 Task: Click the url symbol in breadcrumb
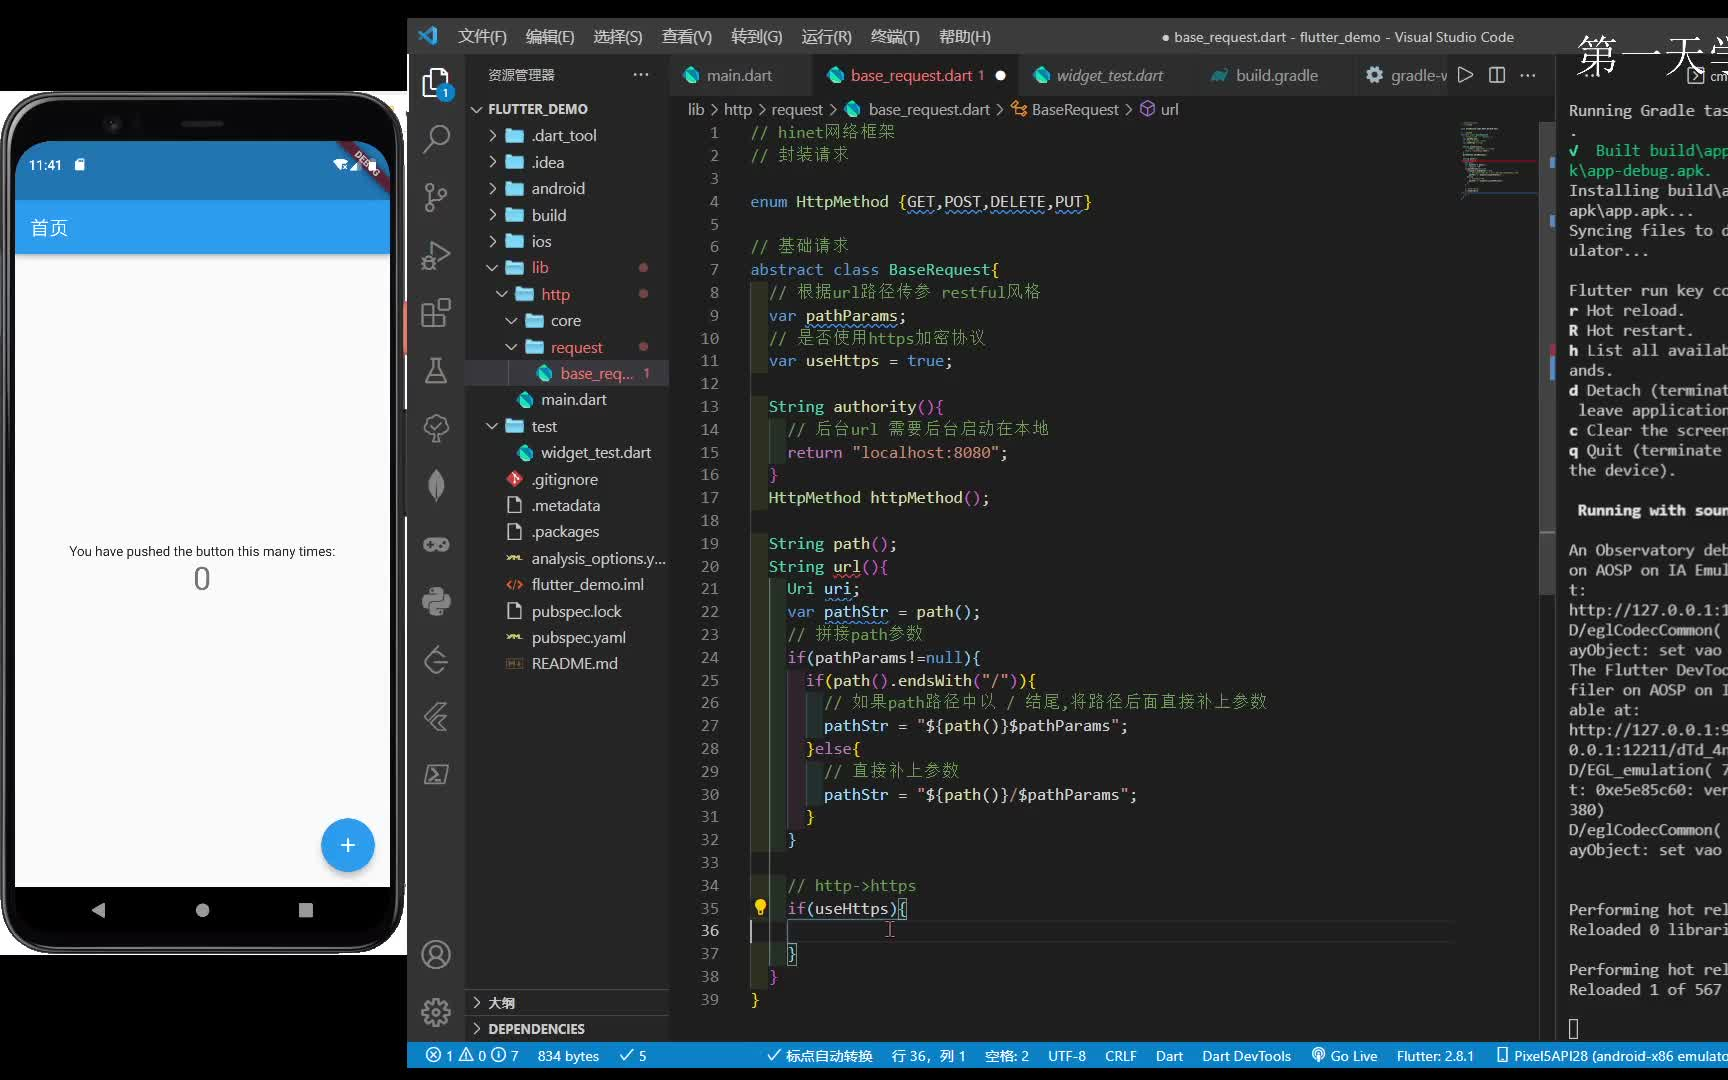[x=1159, y=109]
